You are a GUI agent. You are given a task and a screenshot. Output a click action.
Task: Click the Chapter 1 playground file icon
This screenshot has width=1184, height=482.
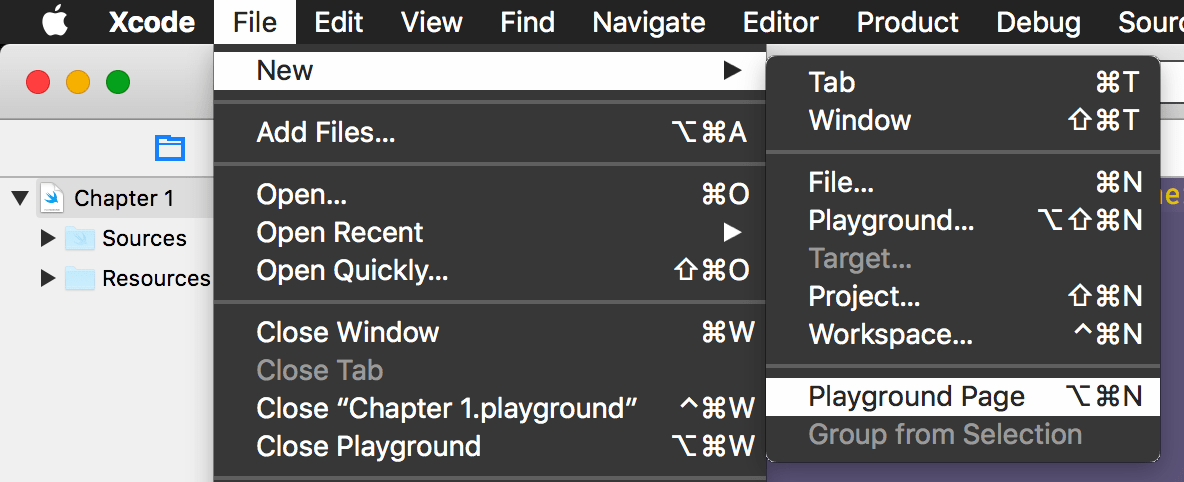point(52,198)
